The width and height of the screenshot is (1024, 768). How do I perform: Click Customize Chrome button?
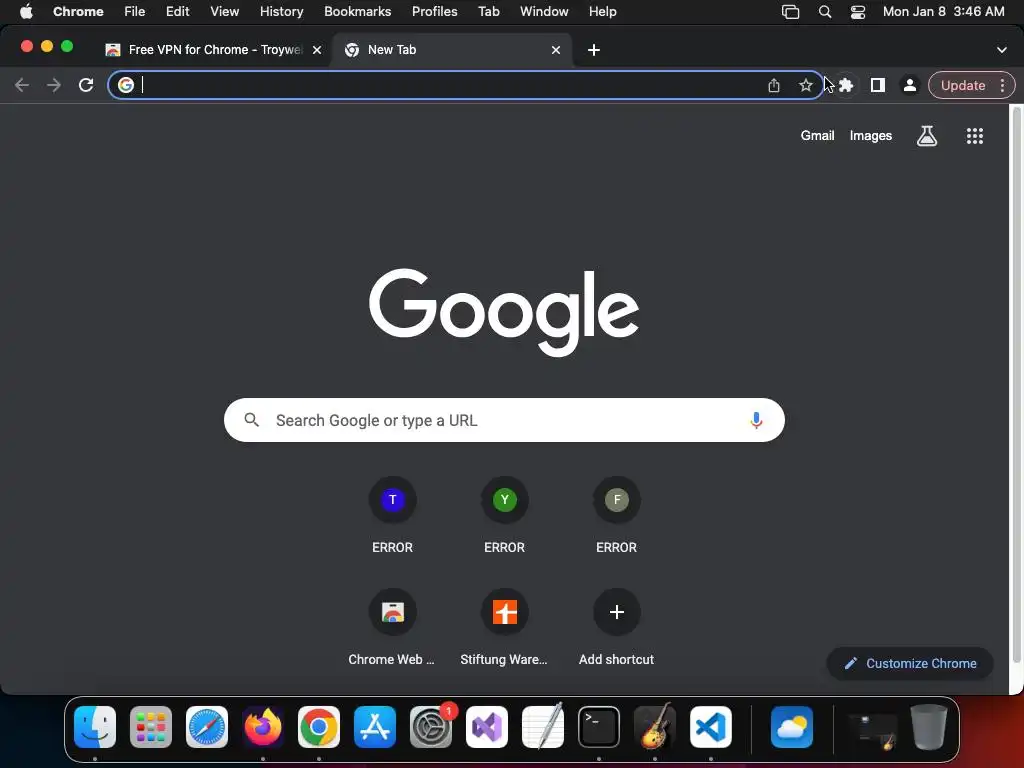[910, 664]
